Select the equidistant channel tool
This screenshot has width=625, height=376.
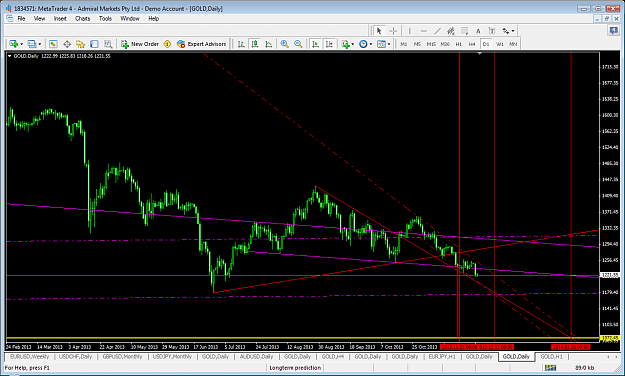(451, 31)
